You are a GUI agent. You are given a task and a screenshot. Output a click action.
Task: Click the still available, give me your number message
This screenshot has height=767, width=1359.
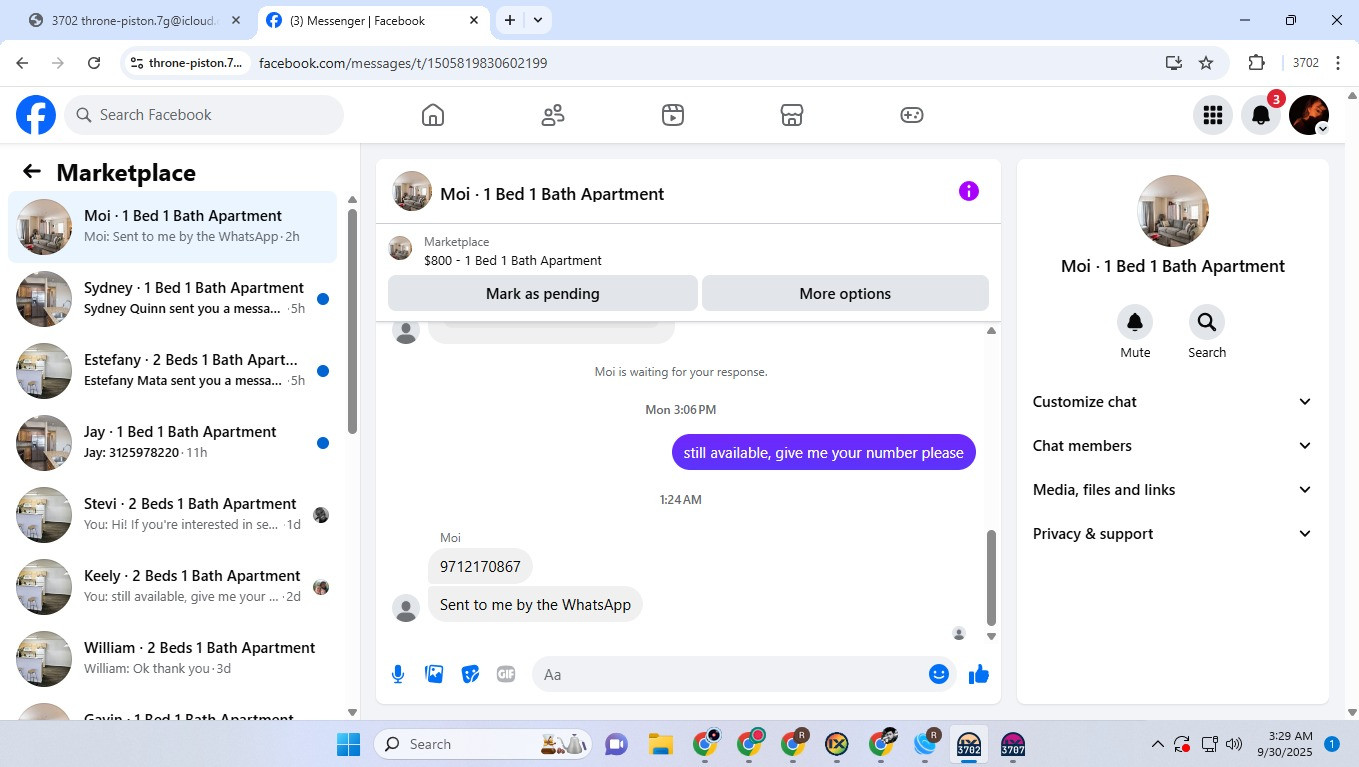tap(823, 453)
